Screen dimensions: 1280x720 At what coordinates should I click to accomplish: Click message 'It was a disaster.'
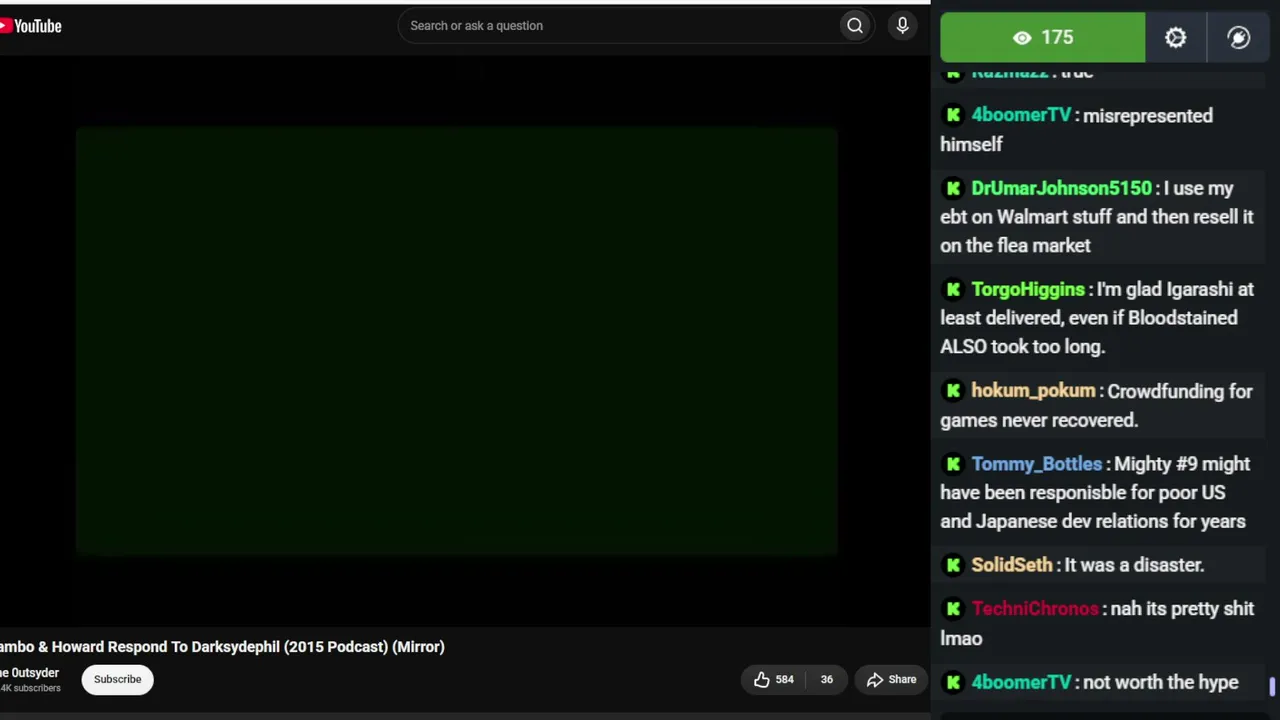click(x=1134, y=565)
